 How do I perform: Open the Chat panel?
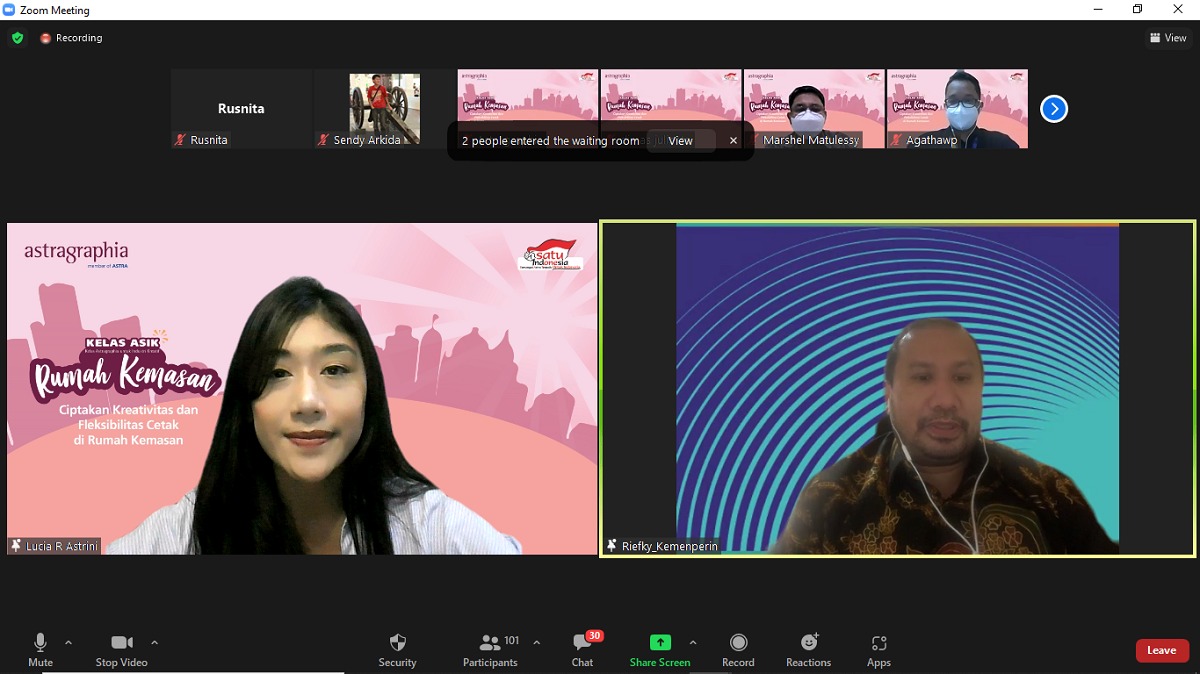pyautogui.click(x=583, y=649)
